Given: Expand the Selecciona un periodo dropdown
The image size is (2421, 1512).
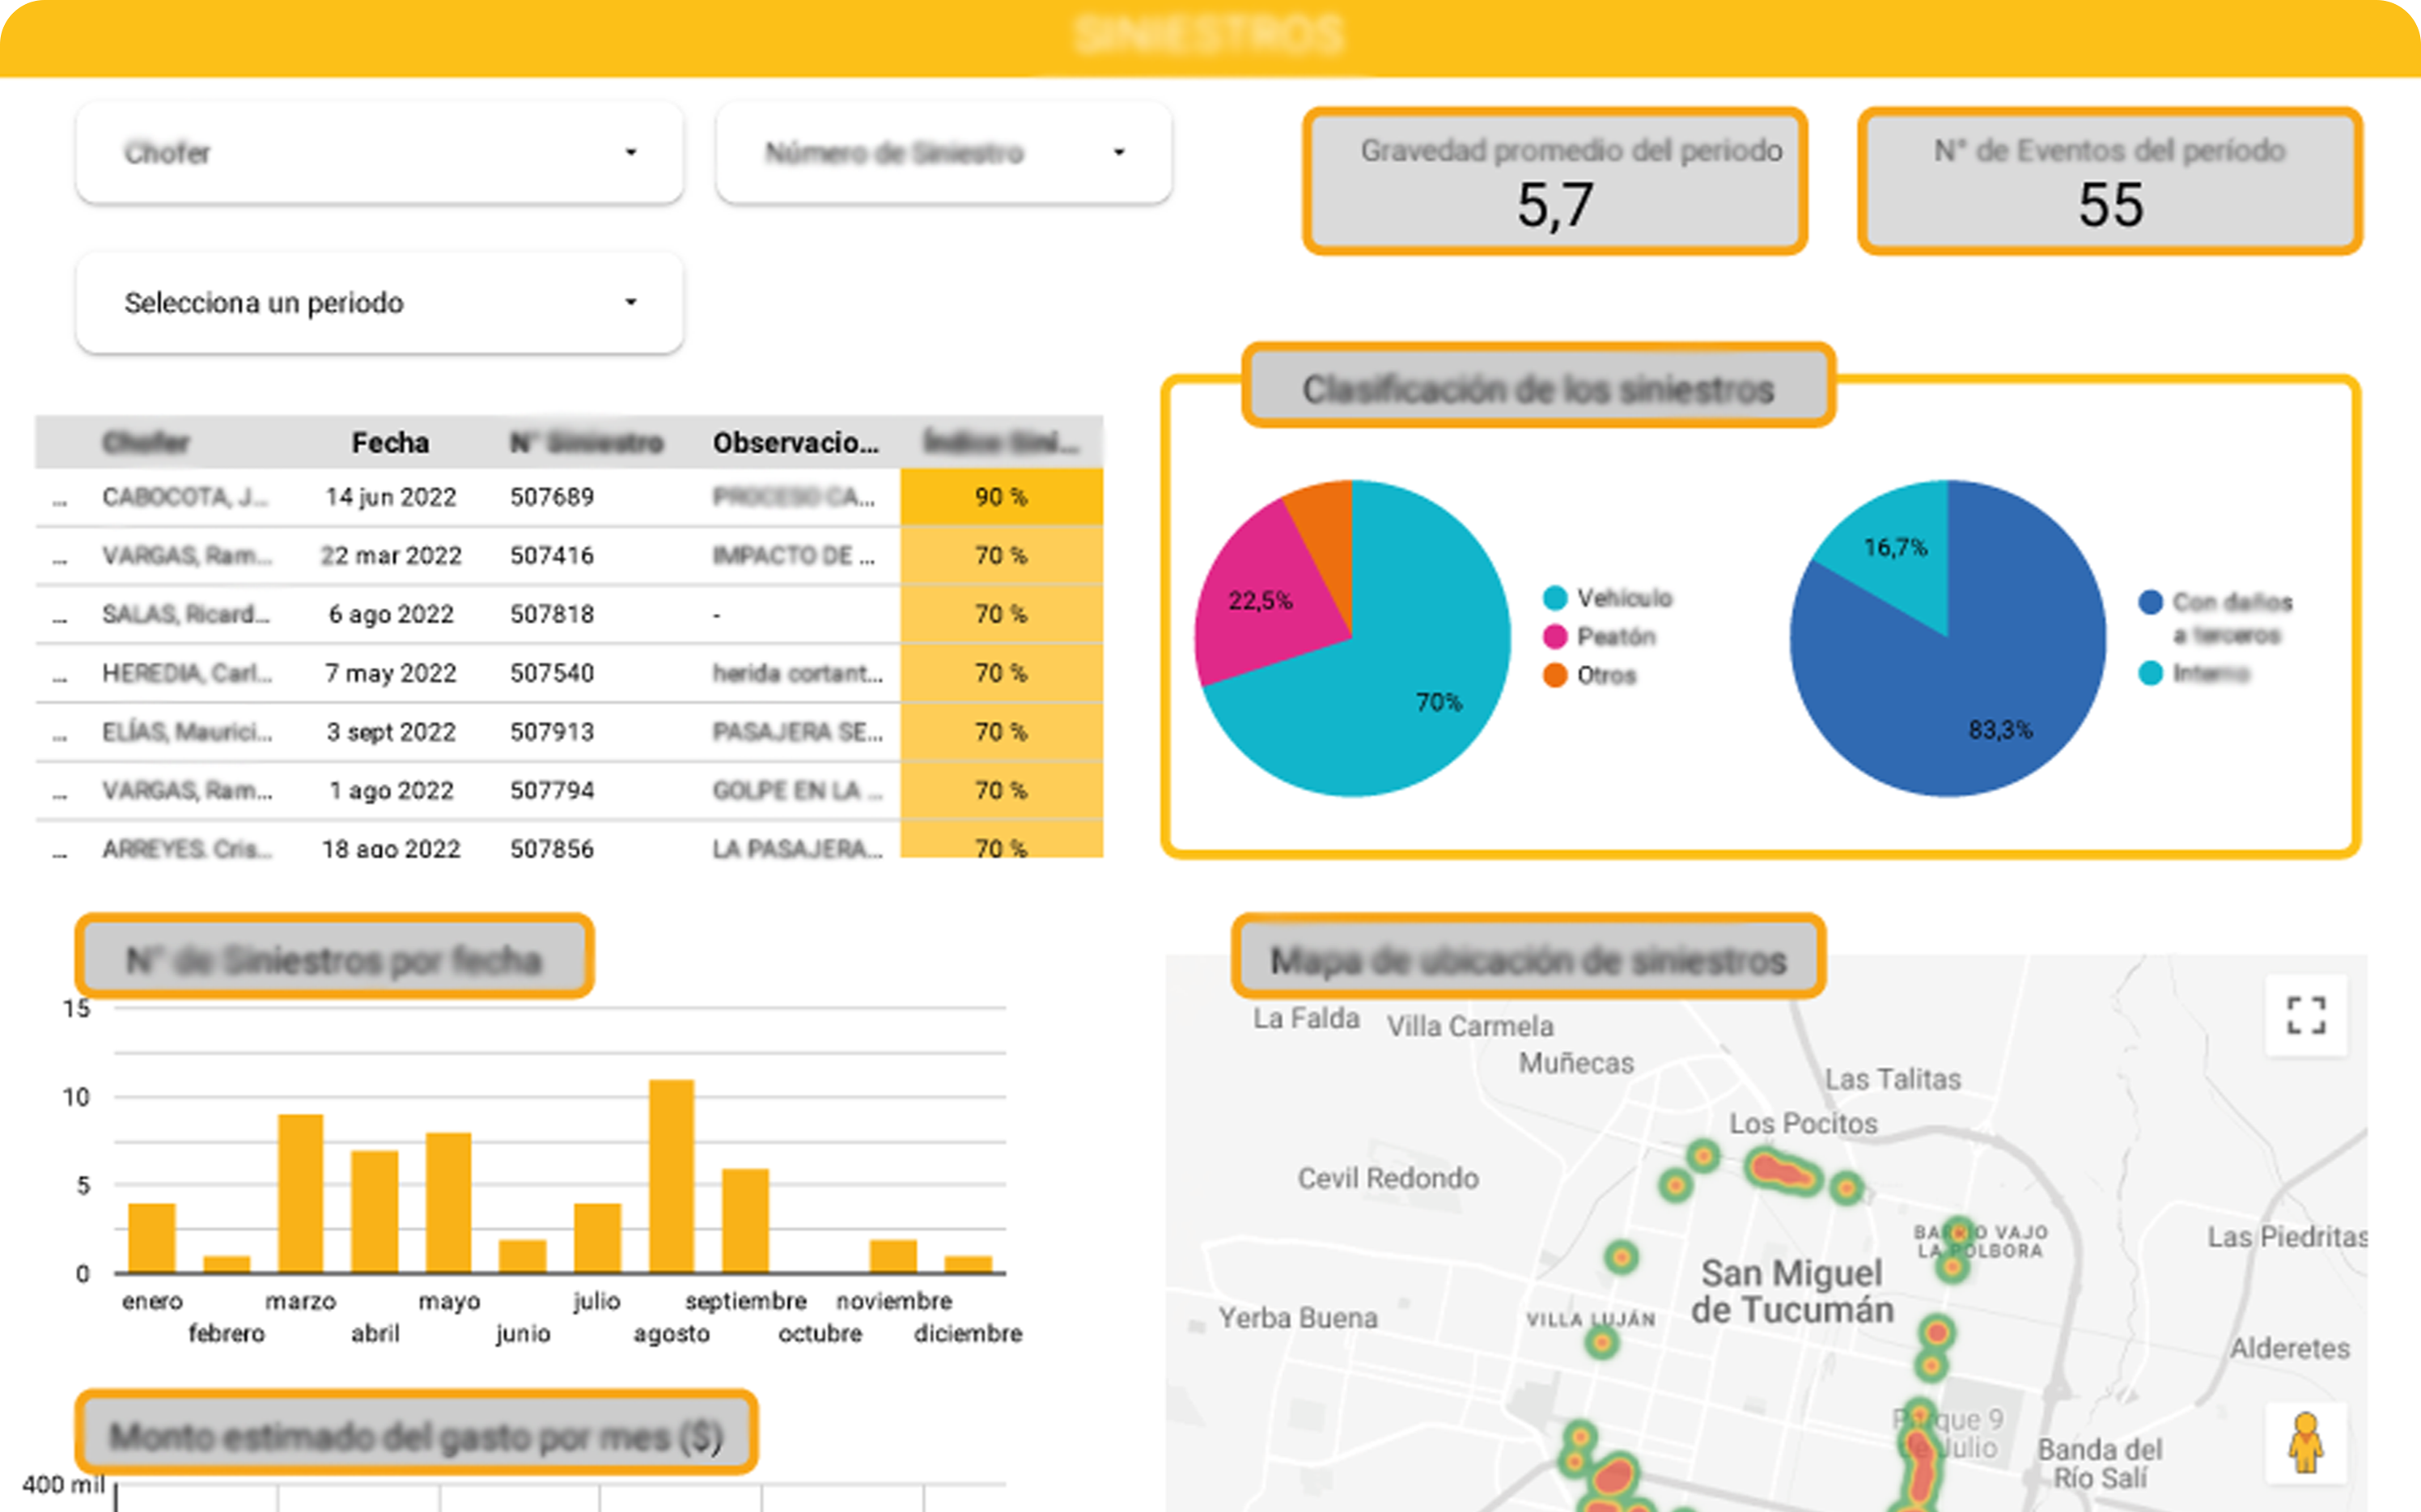Looking at the screenshot, I should 379,303.
